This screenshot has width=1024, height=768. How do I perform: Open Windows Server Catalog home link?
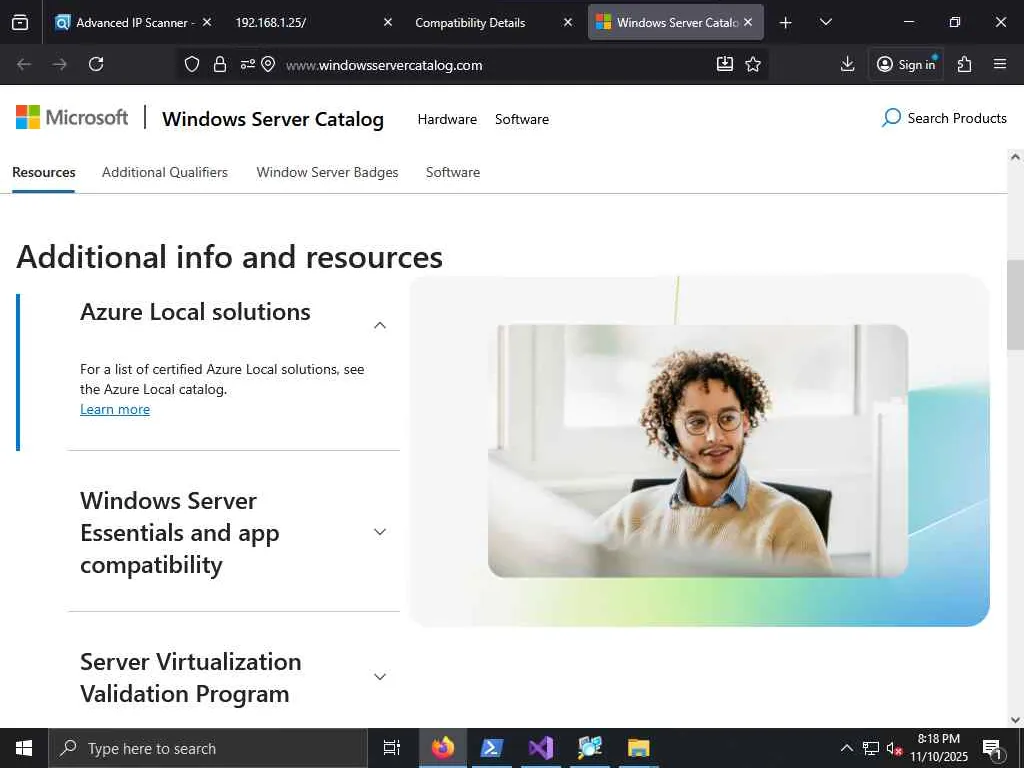pos(273,119)
